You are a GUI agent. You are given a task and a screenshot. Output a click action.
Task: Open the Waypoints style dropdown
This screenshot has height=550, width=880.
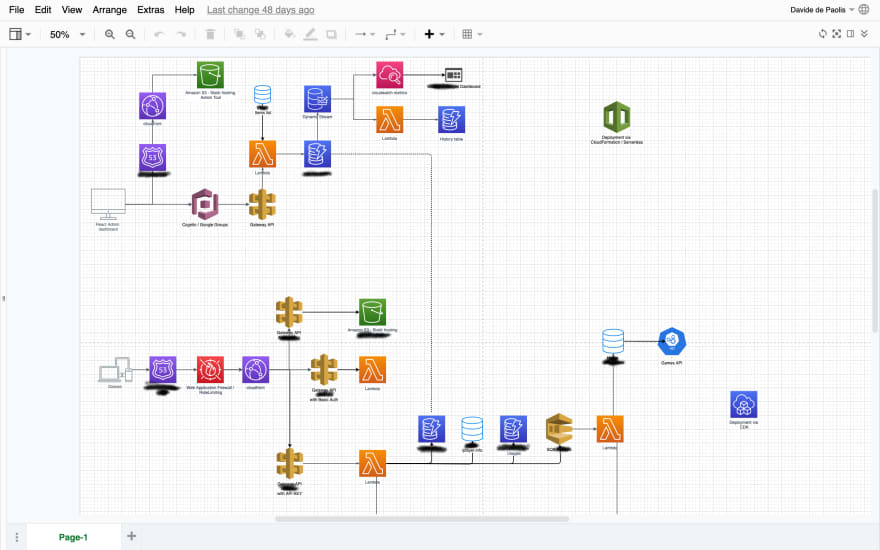pos(395,34)
